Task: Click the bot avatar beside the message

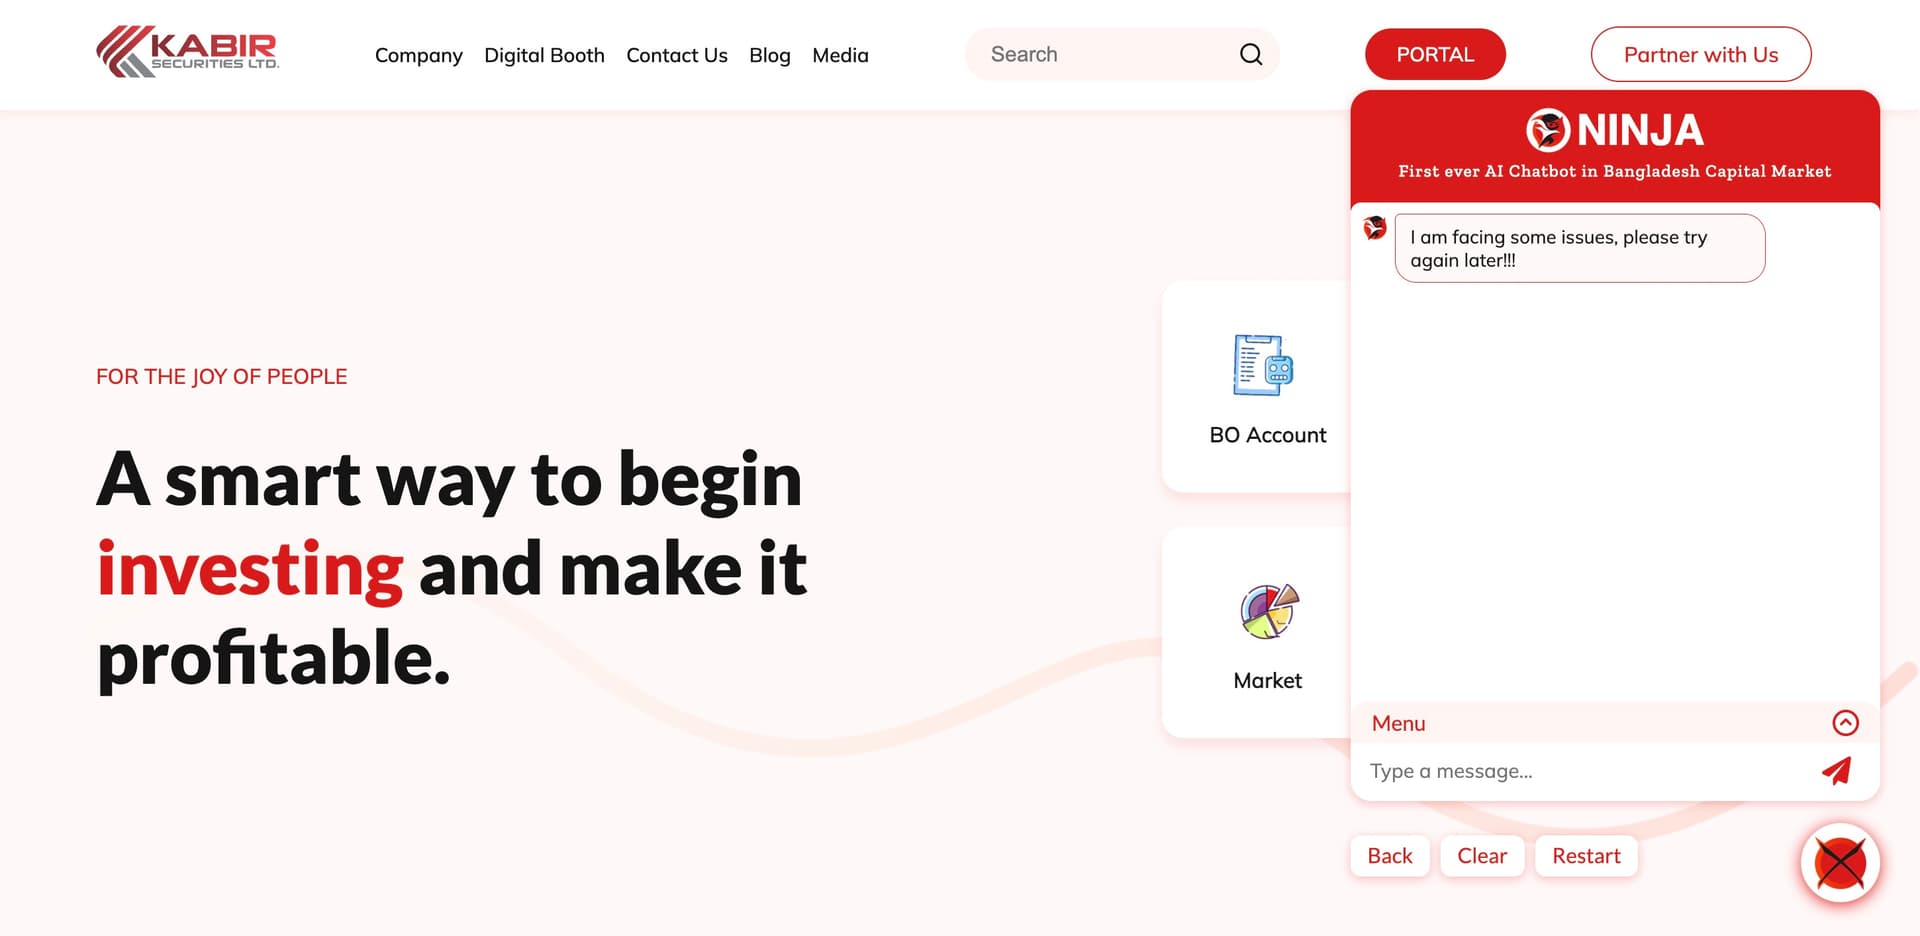Action: pos(1375,228)
